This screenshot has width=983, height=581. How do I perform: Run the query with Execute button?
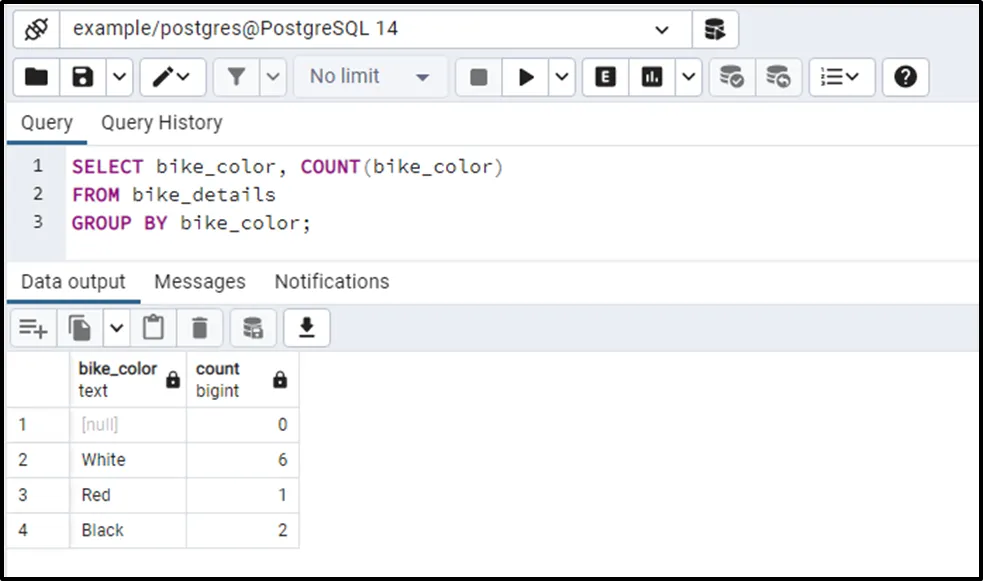(x=525, y=77)
